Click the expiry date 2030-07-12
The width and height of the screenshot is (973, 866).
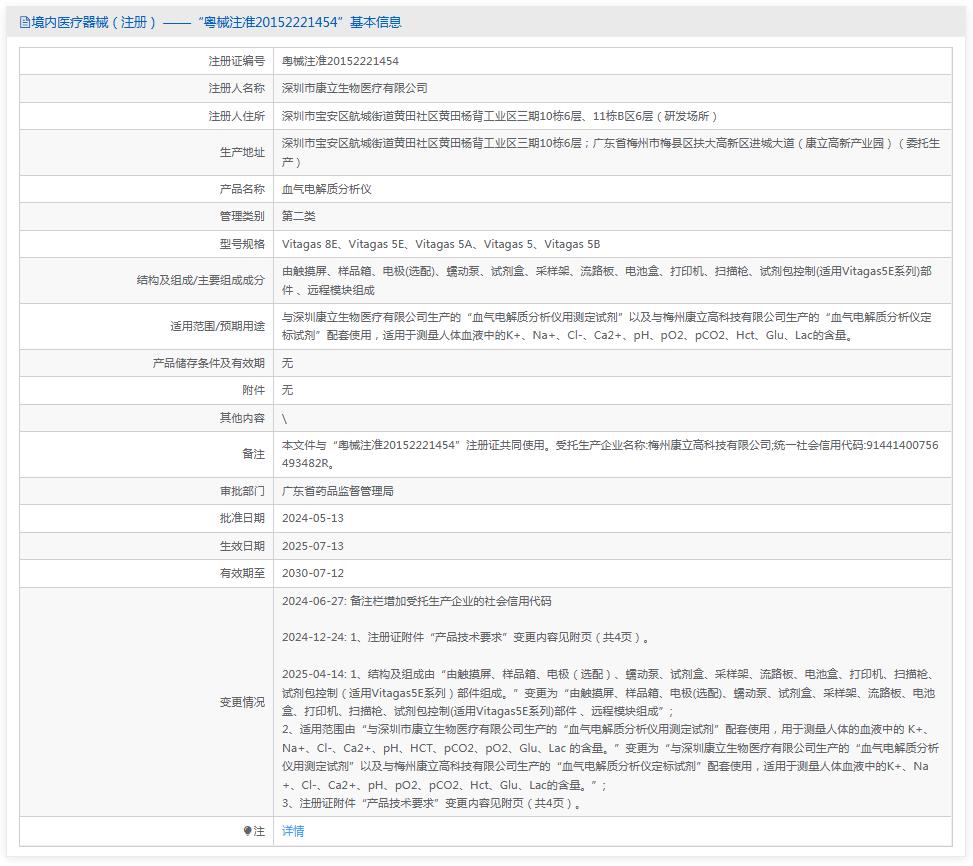312,573
